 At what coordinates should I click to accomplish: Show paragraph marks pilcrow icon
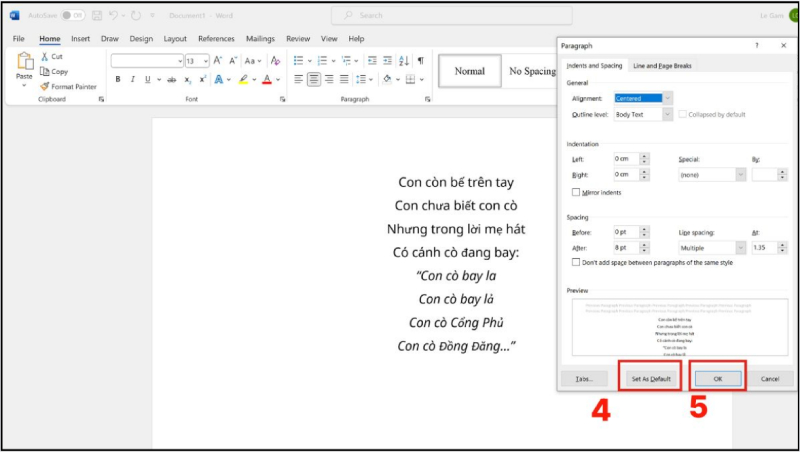click(420, 61)
